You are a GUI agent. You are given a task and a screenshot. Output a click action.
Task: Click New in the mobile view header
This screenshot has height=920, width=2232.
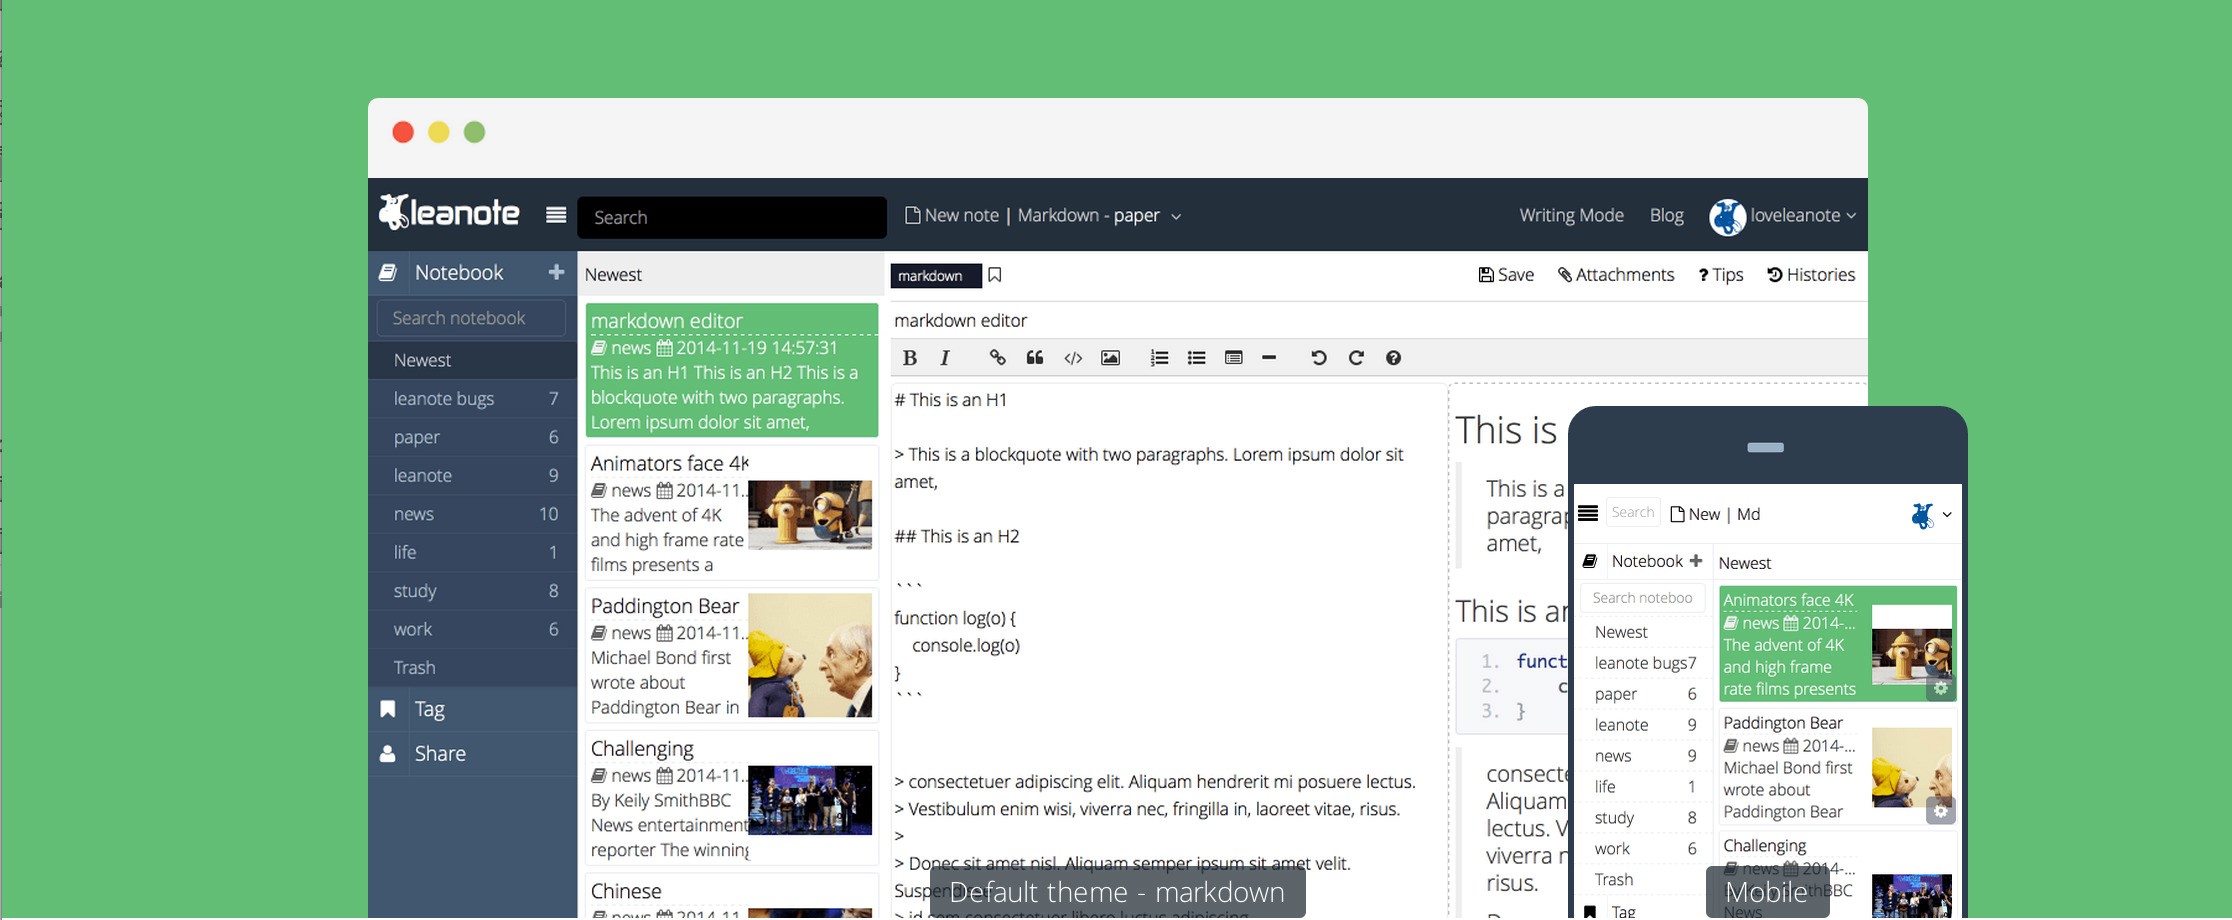click(x=1695, y=514)
